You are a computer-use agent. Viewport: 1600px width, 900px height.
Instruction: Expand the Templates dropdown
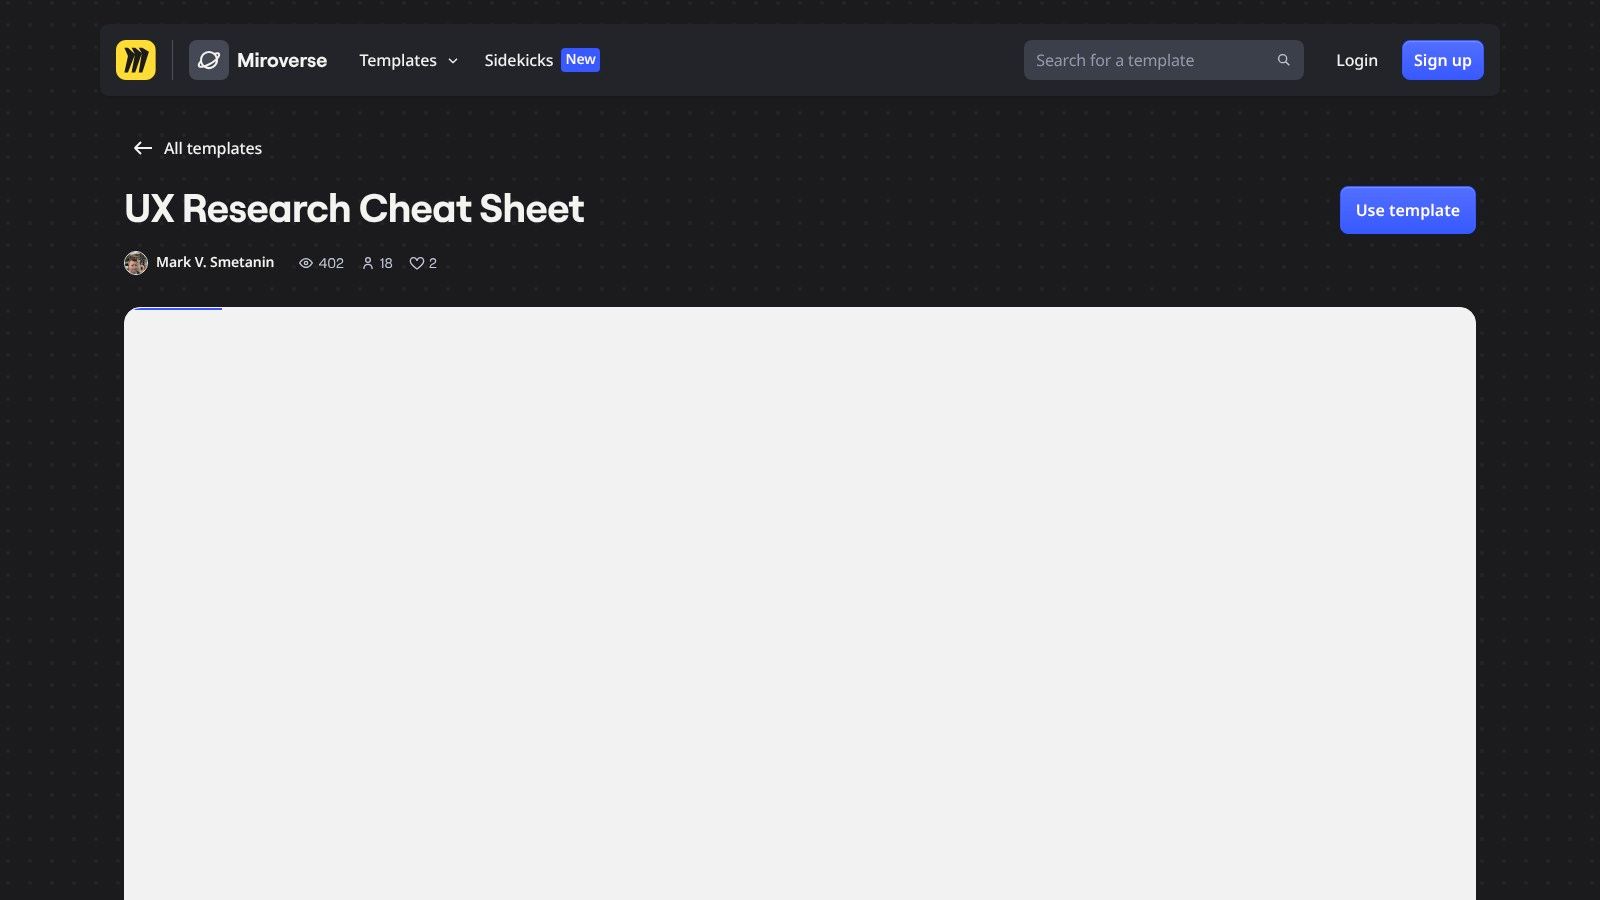(x=407, y=60)
